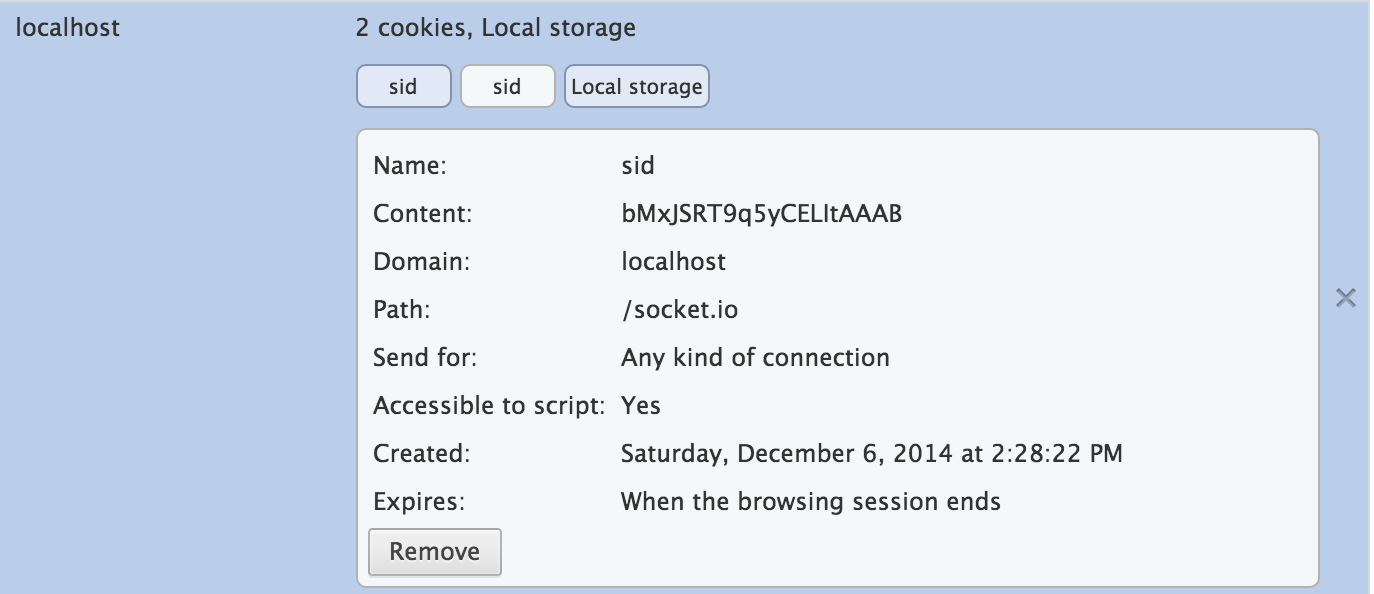
Task: Select the second unhighlighted sid cookie chip
Action: coord(507,87)
